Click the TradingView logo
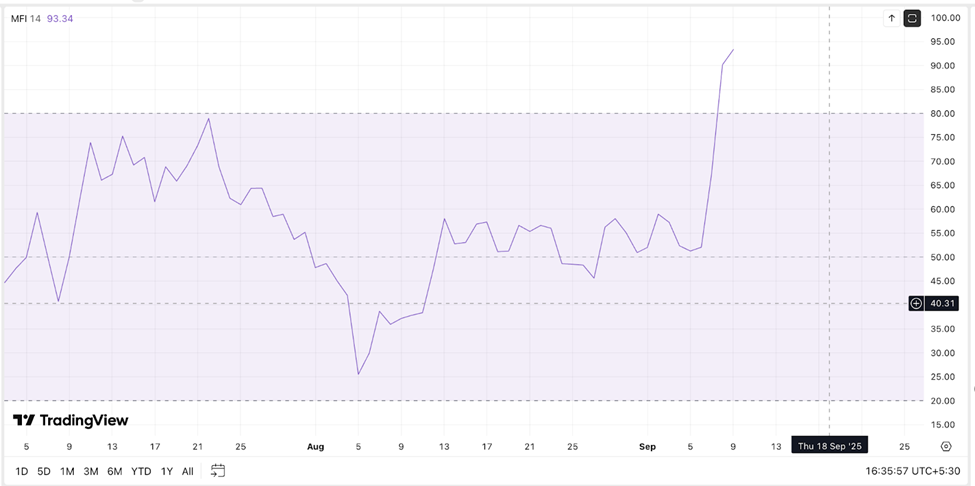Screen dimensions: 975x486 point(70,421)
